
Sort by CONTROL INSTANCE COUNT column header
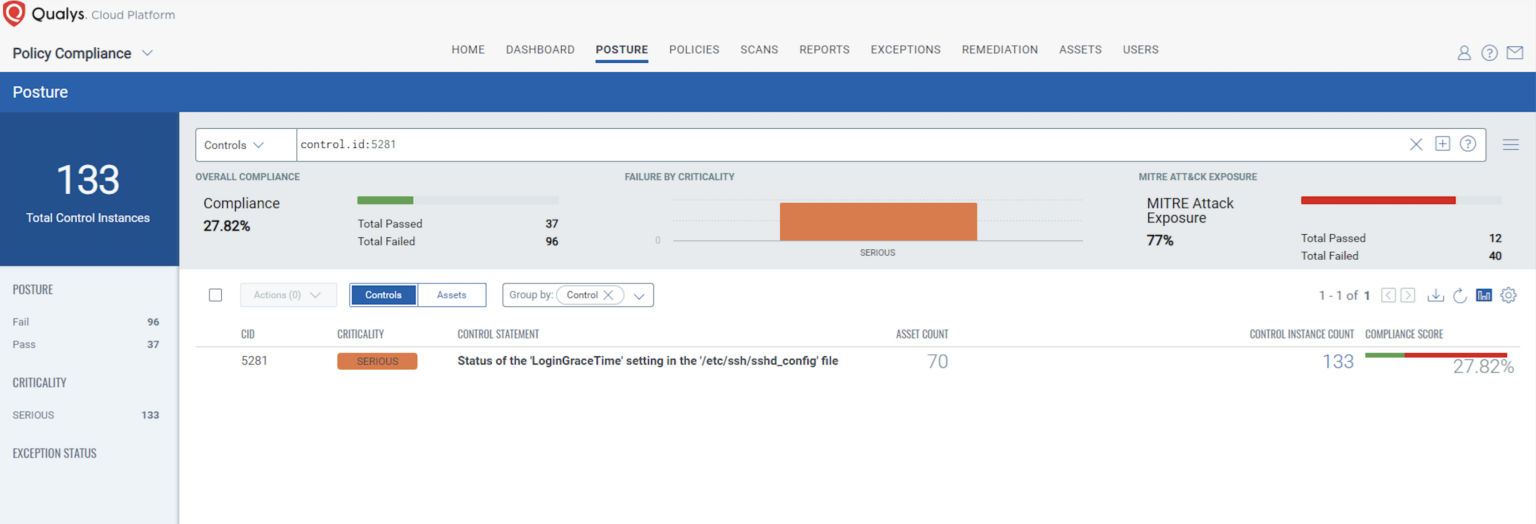(x=1302, y=334)
